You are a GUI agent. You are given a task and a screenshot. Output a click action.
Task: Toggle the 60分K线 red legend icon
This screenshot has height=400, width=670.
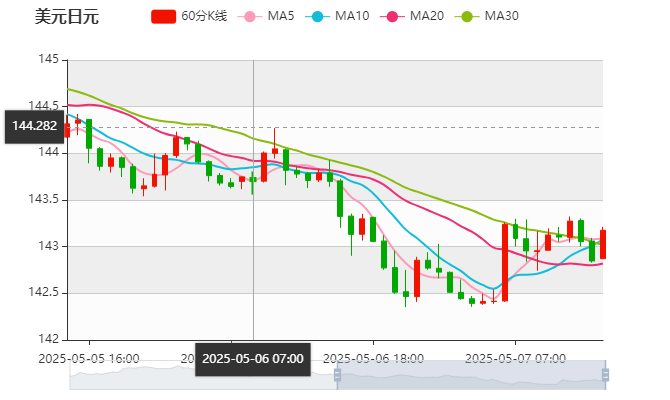click(163, 17)
